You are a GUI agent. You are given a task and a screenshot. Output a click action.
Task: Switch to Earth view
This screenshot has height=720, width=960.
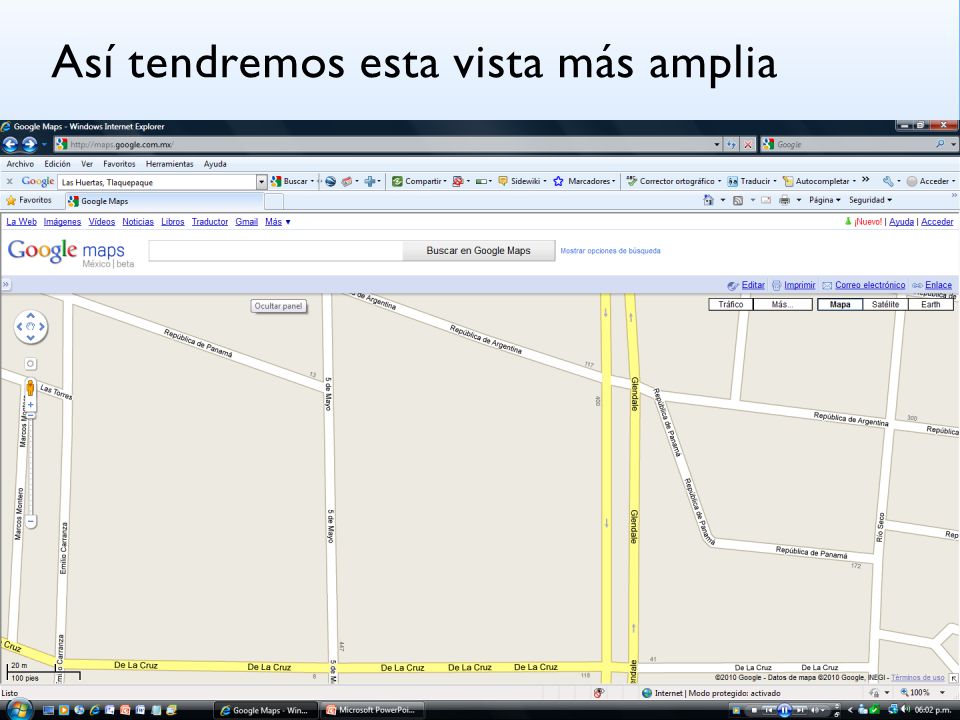point(931,304)
